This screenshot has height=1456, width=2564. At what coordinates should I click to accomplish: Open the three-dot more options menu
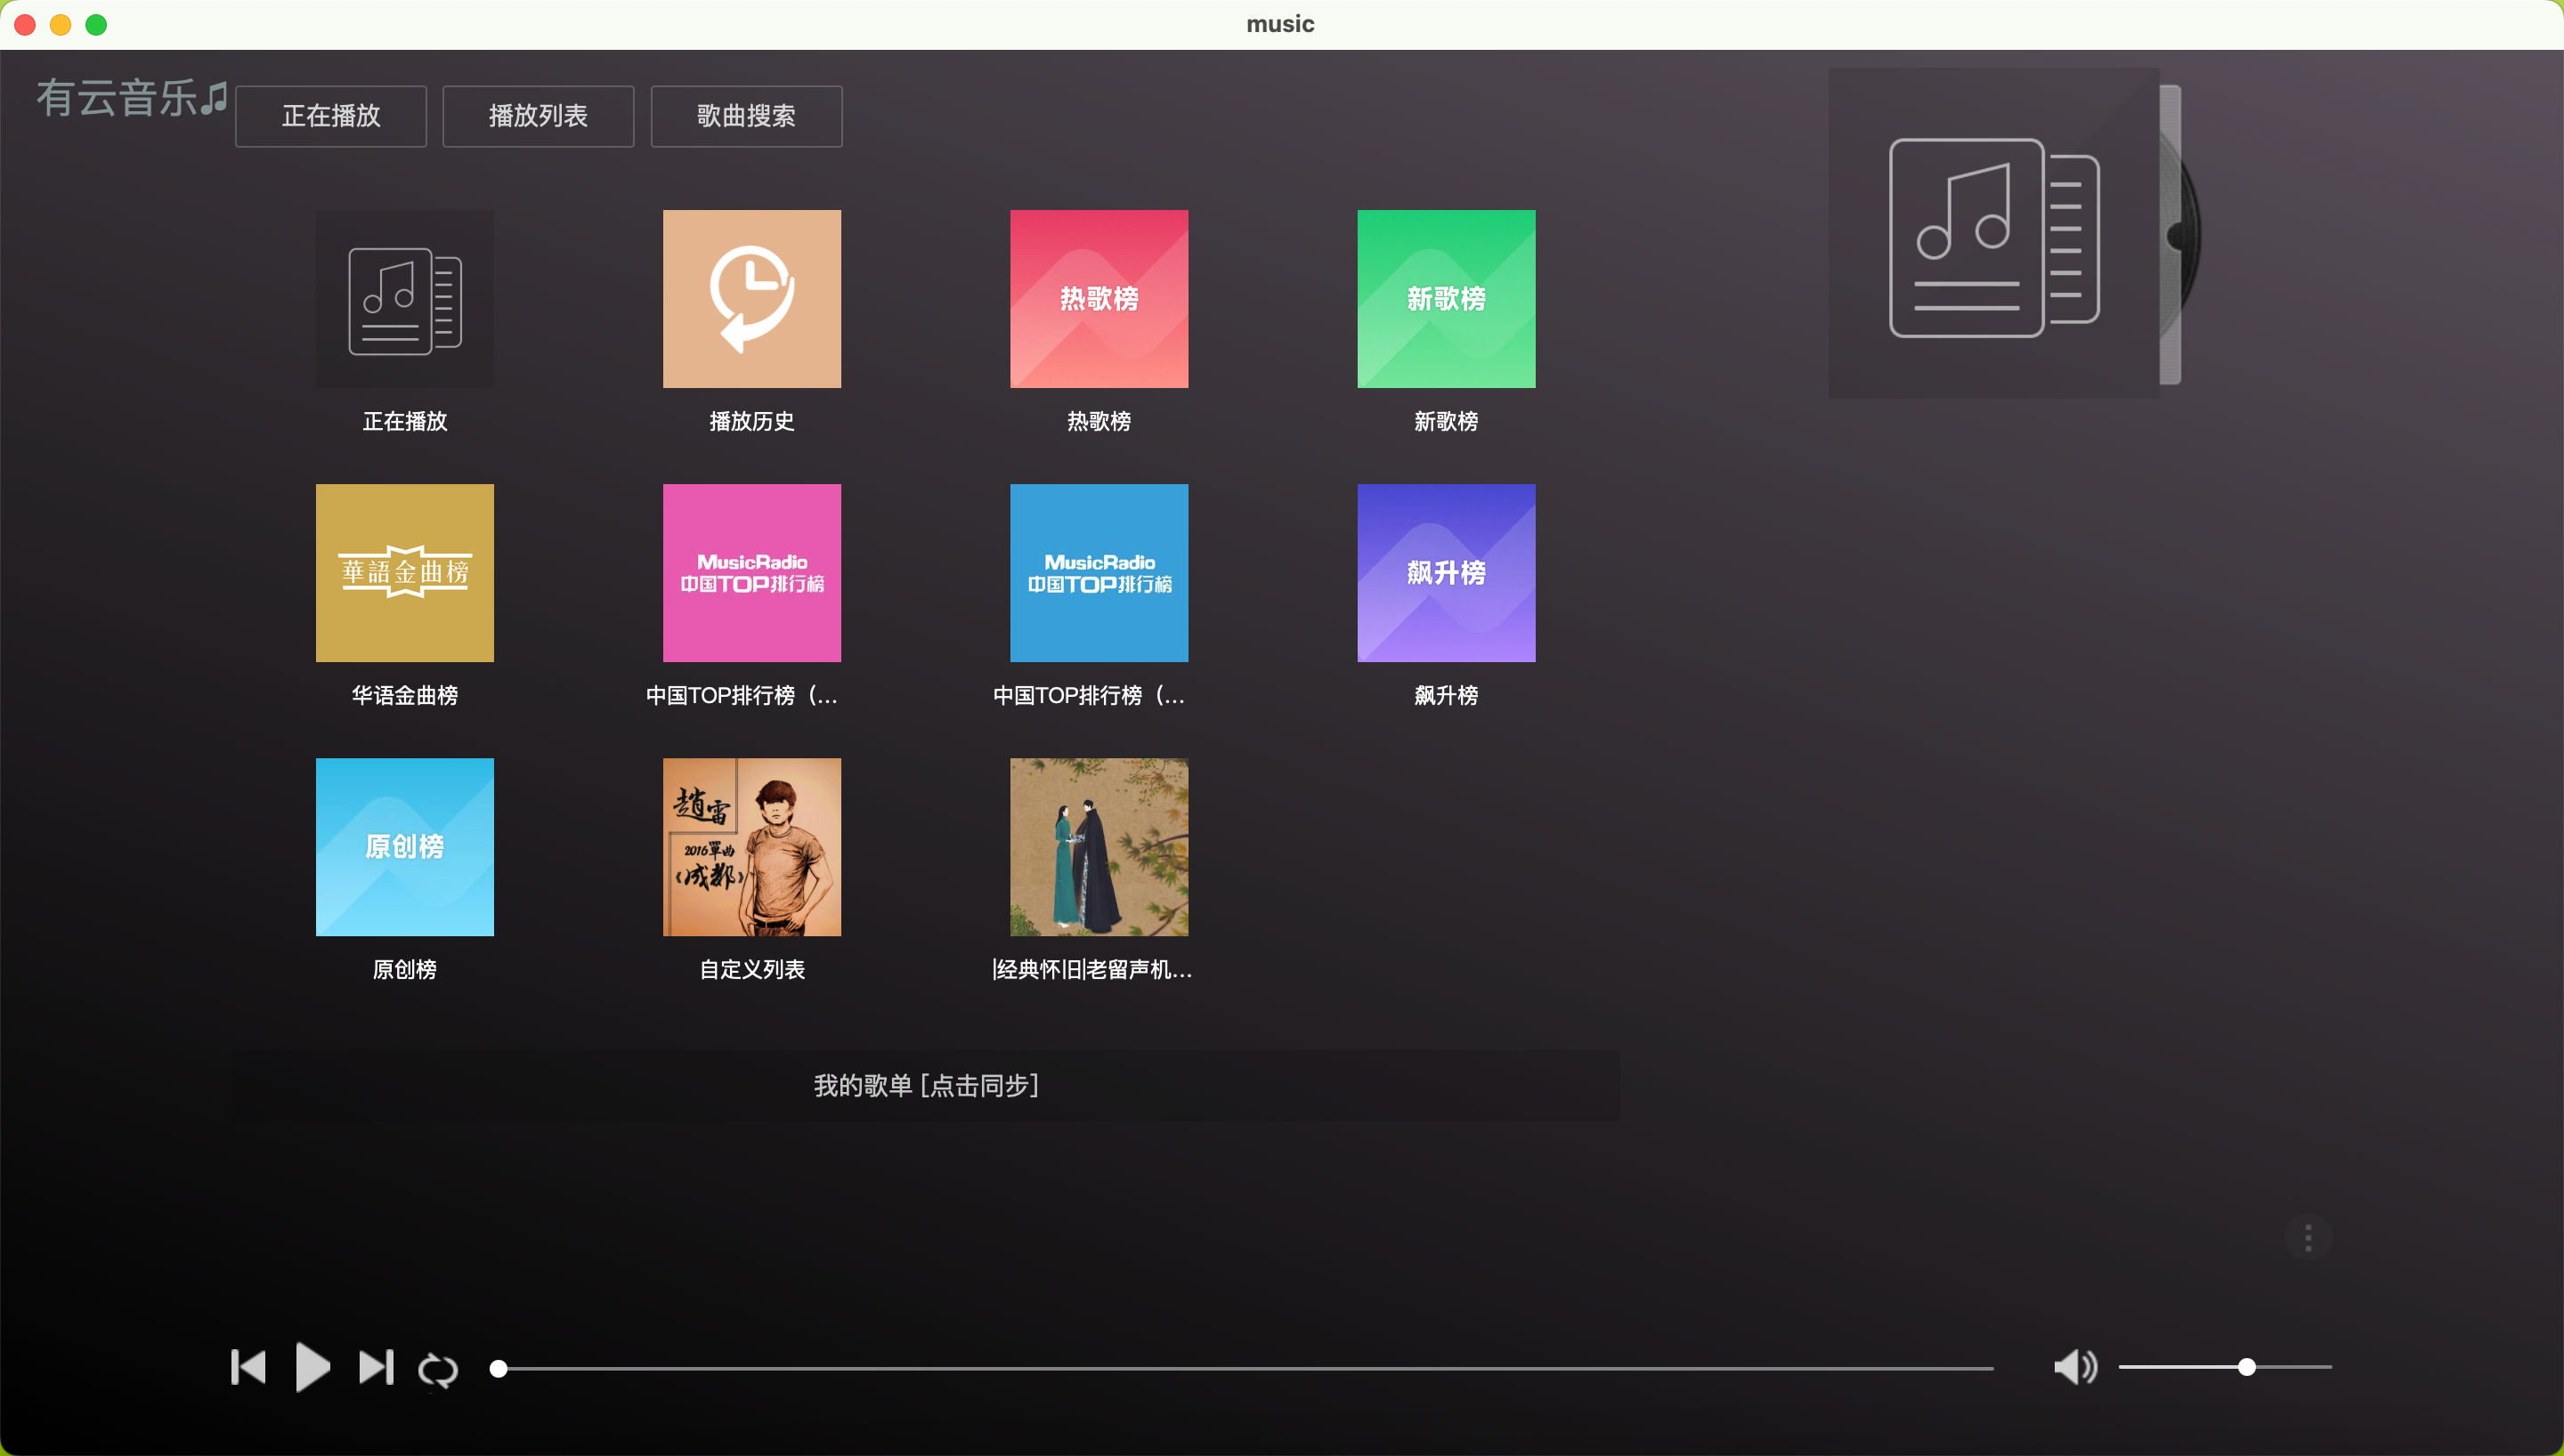pyautogui.click(x=2308, y=1238)
